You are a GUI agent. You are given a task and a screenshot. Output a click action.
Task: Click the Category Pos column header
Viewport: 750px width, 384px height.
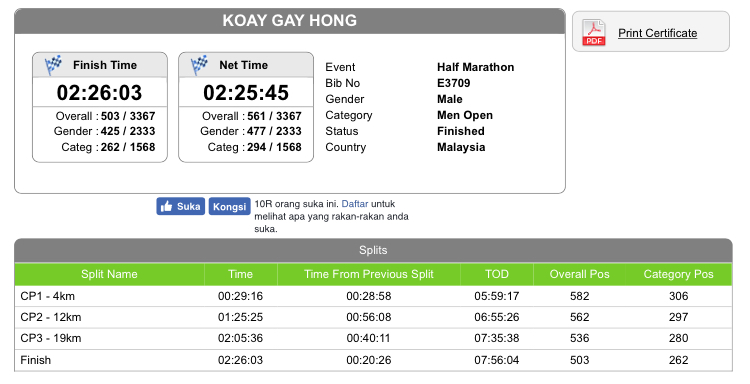pyautogui.click(x=678, y=274)
